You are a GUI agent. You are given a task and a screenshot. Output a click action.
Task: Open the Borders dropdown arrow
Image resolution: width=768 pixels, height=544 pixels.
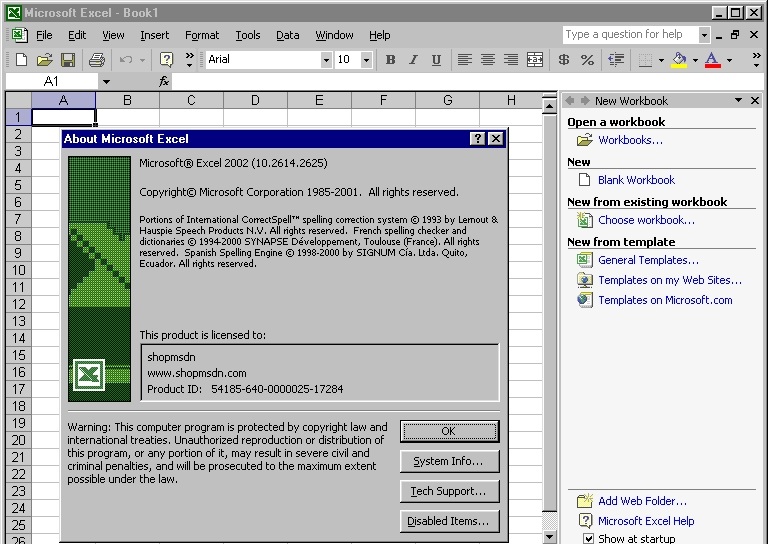661,60
